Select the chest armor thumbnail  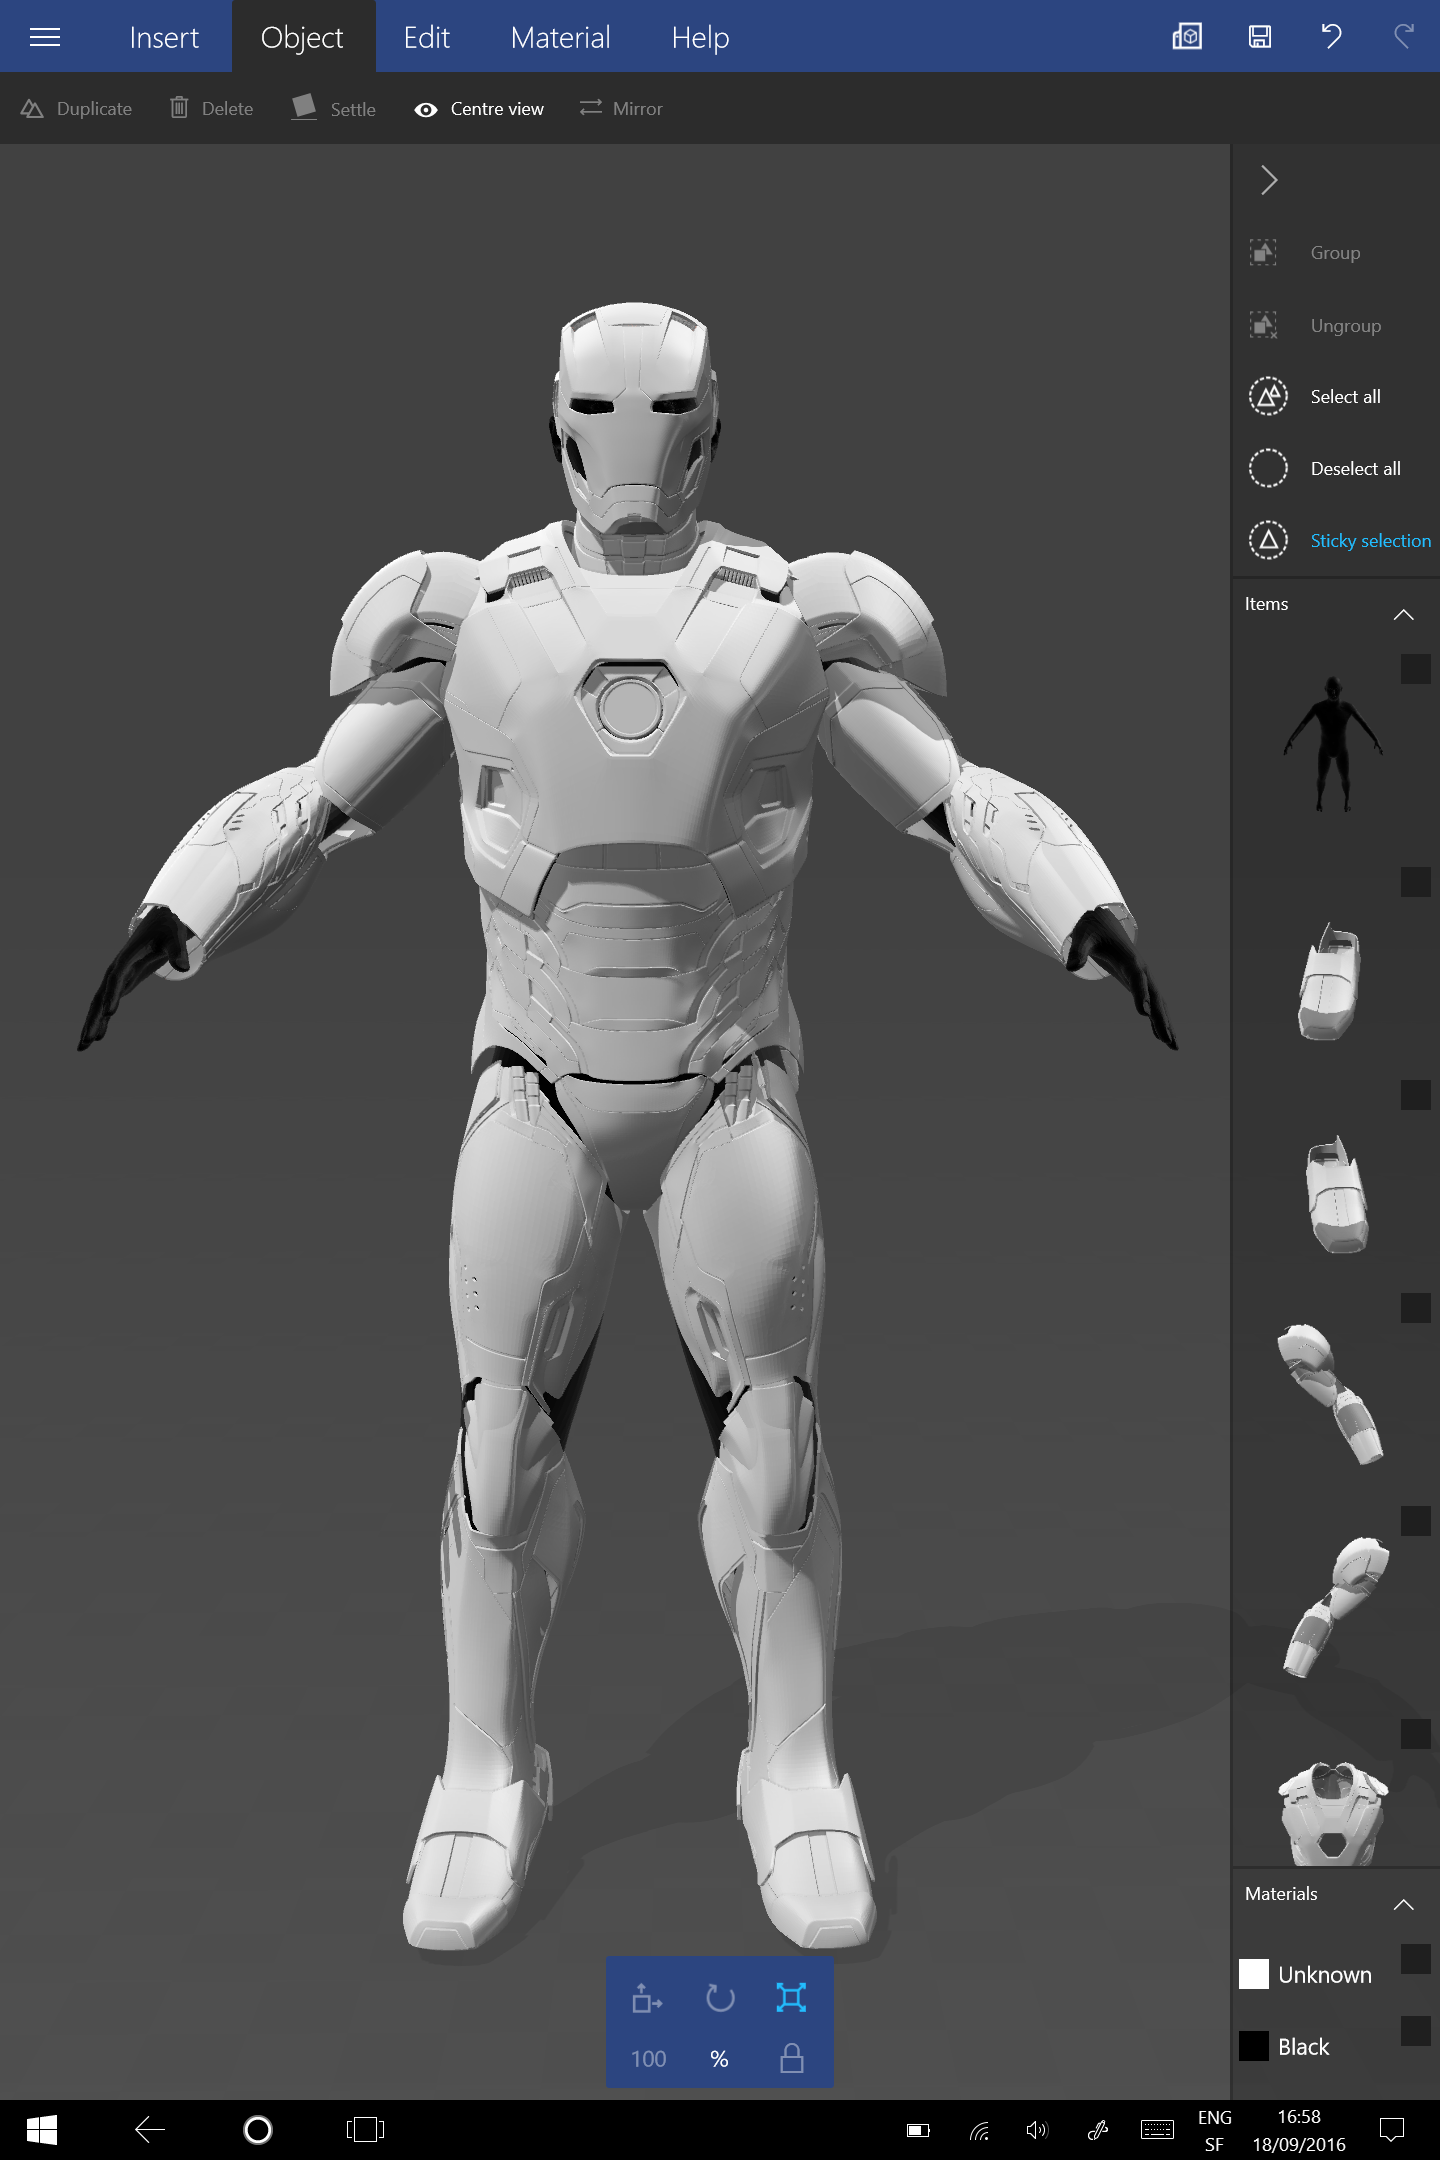coord(1334,1812)
